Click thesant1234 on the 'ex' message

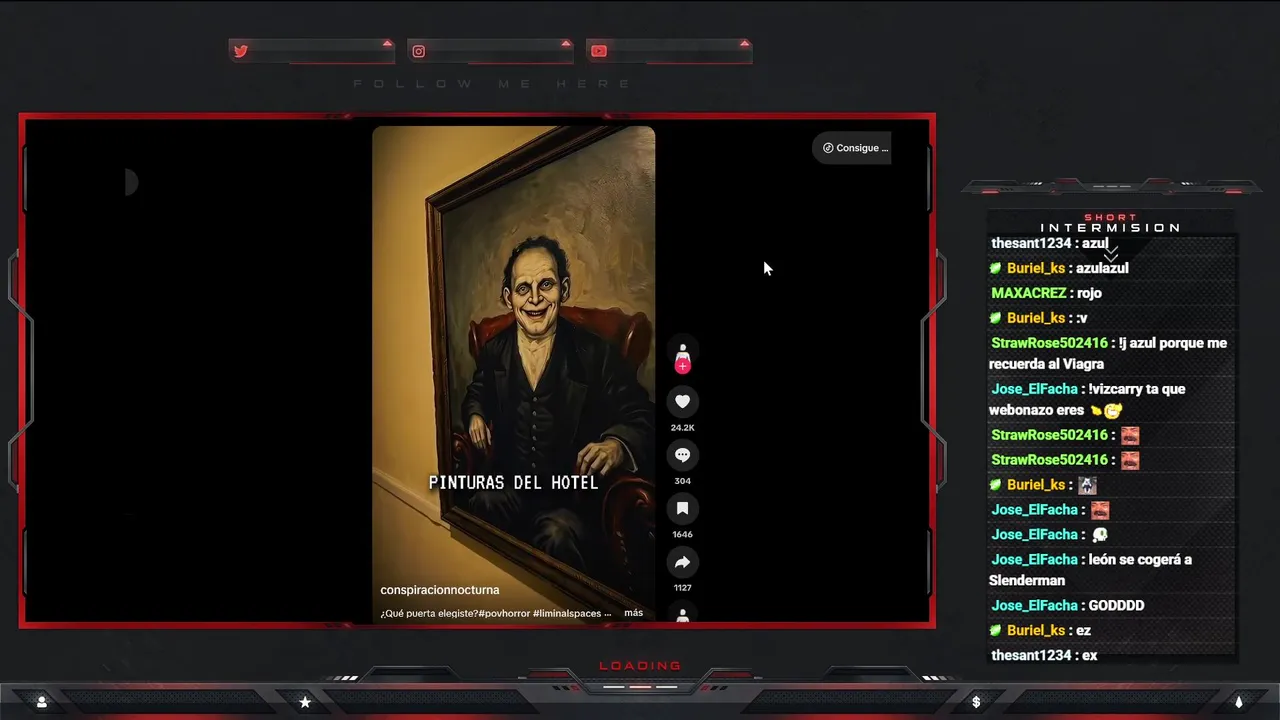pyautogui.click(x=1031, y=655)
